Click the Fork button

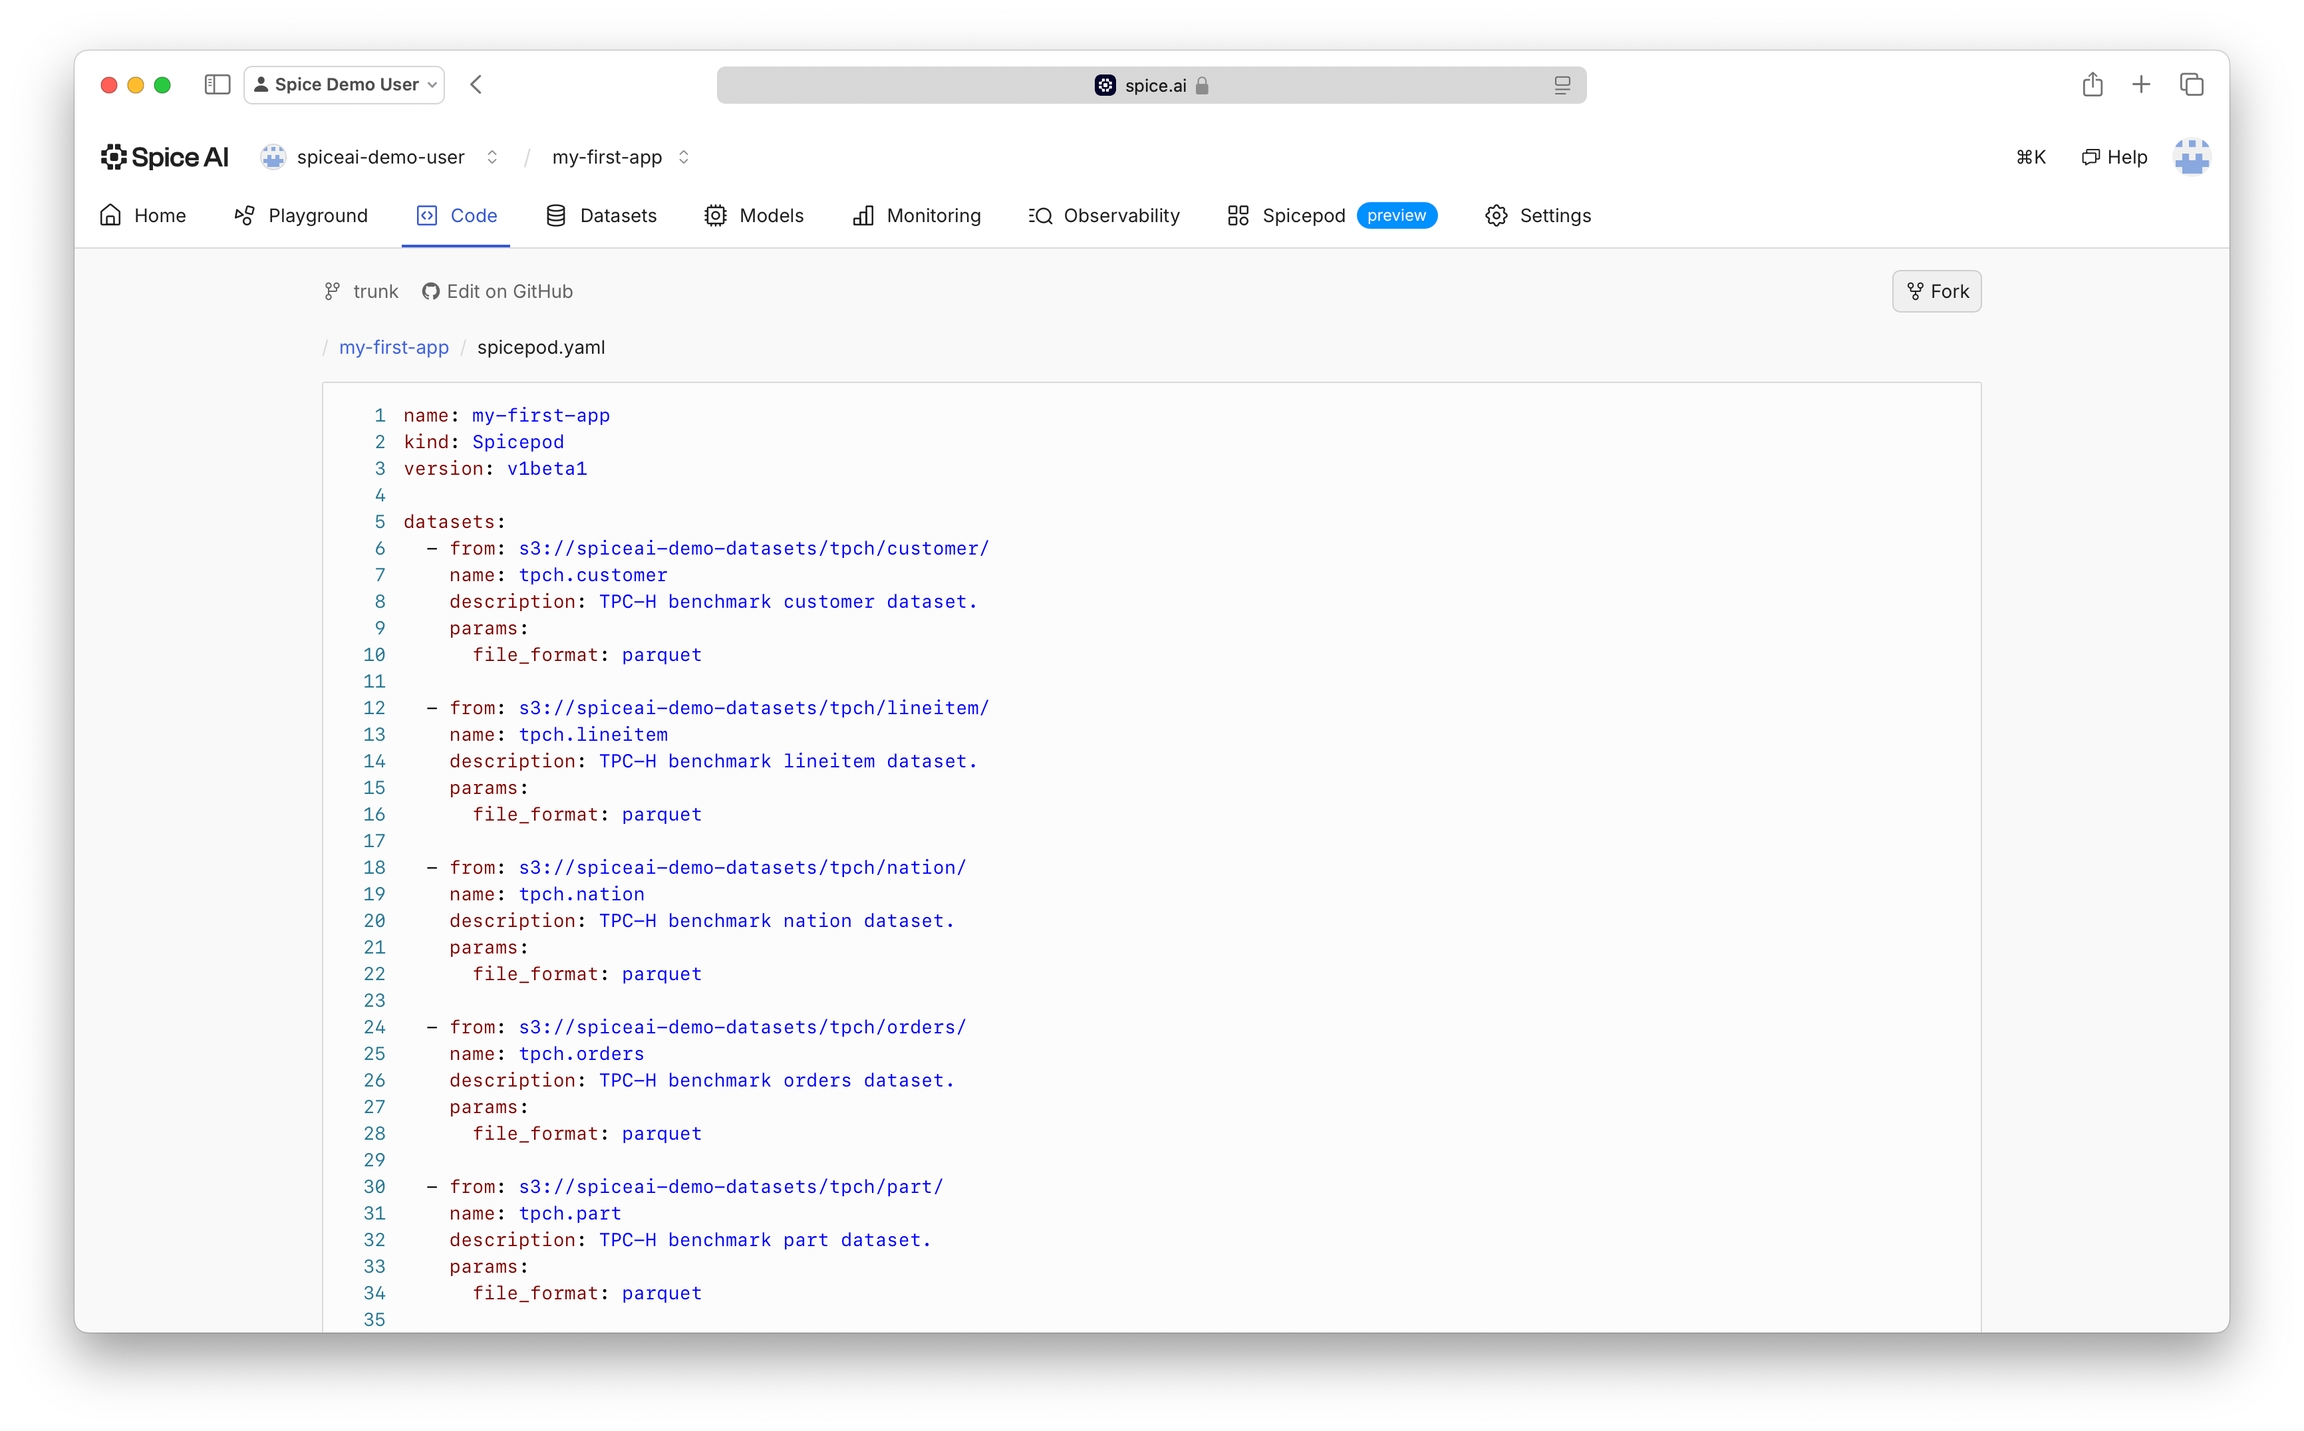coord(1936,291)
